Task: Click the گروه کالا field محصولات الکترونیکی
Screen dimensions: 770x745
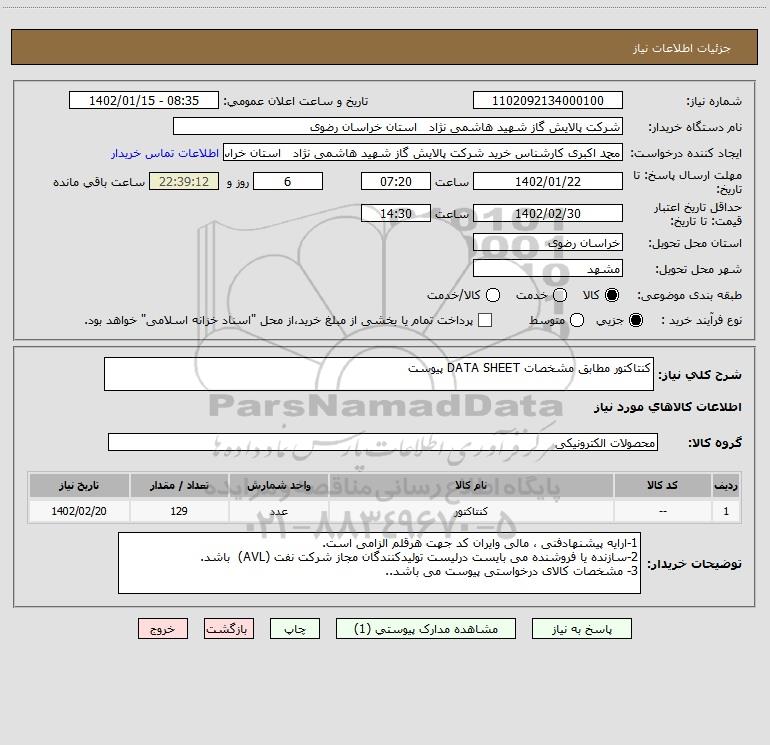Action: click(383, 442)
